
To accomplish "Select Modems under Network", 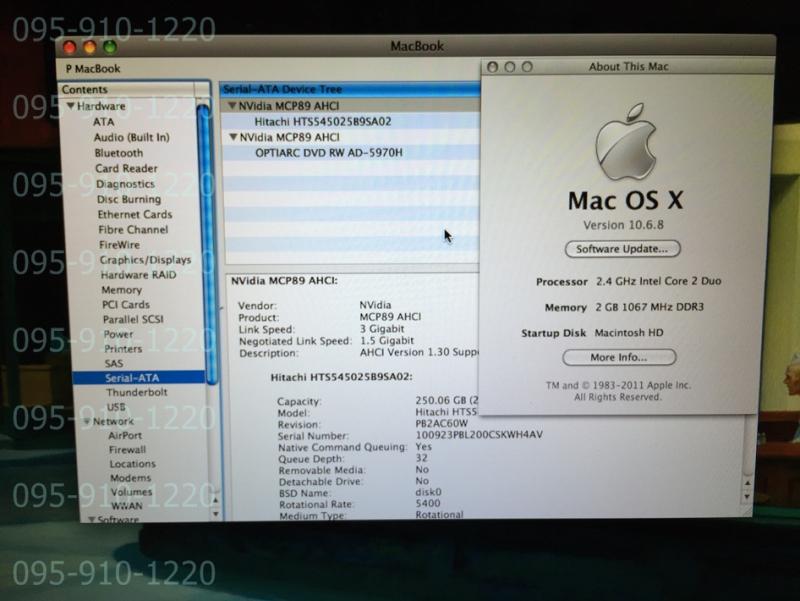I will [x=131, y=478].
